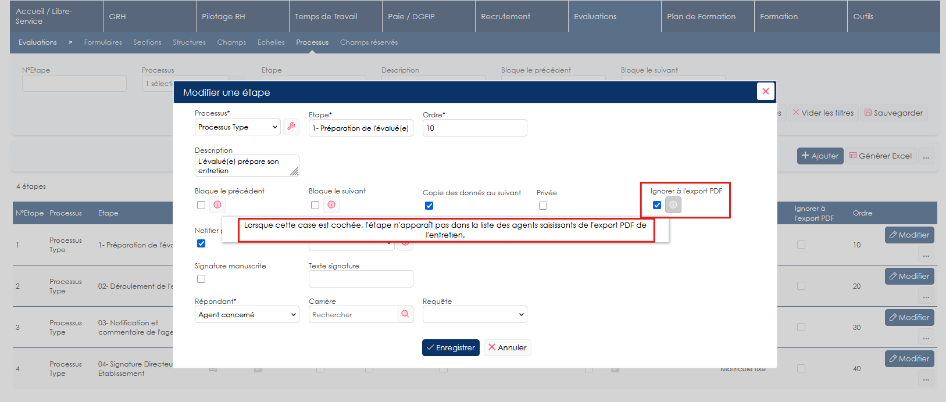
Task: Switch to the Structures sub-tab
Action: [189, 43]
